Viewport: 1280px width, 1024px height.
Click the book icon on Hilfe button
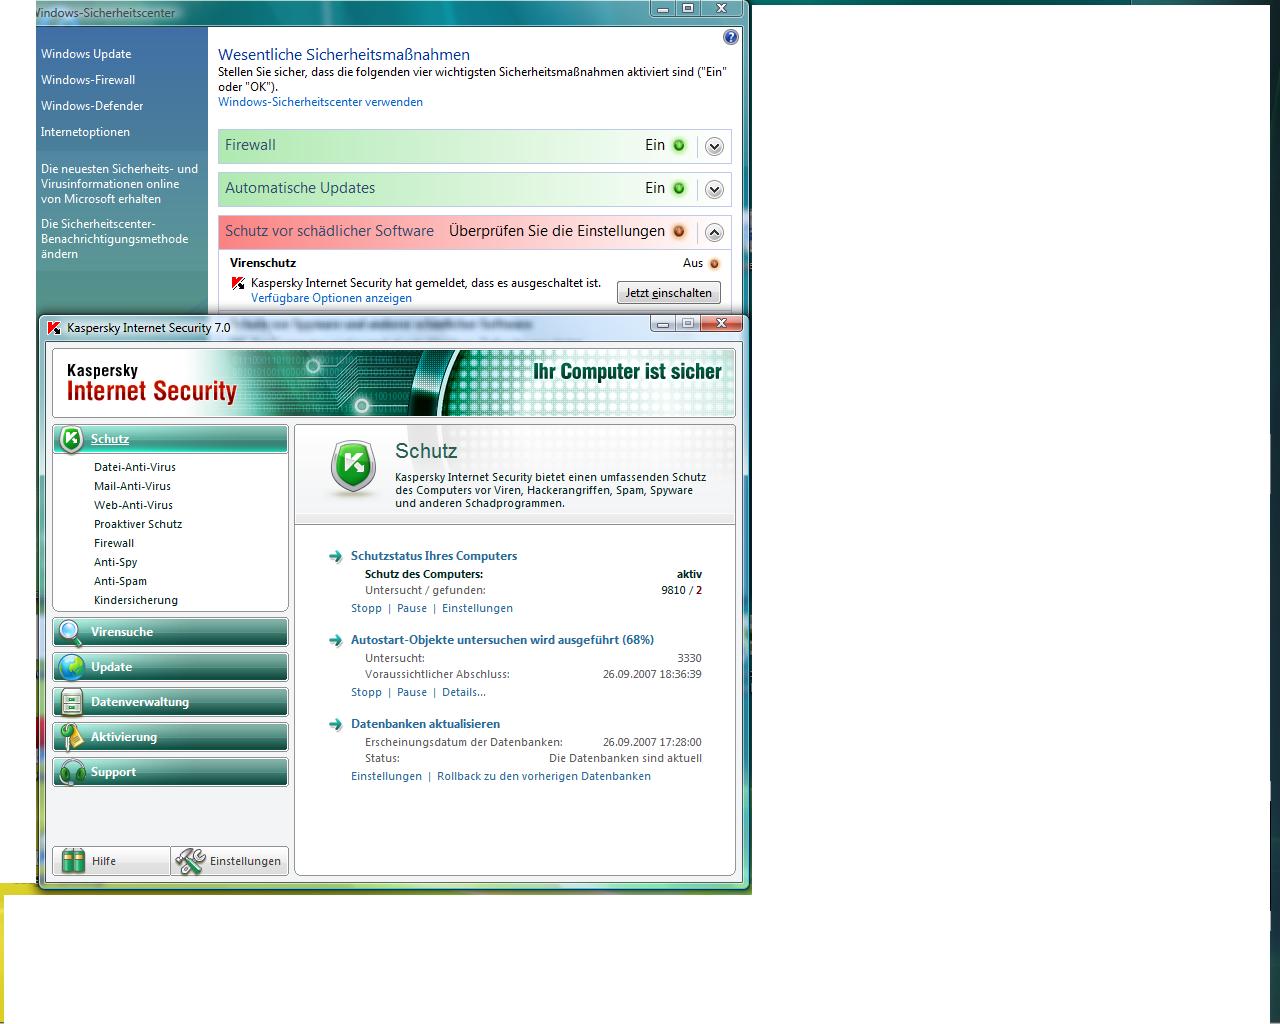[74, 861]
